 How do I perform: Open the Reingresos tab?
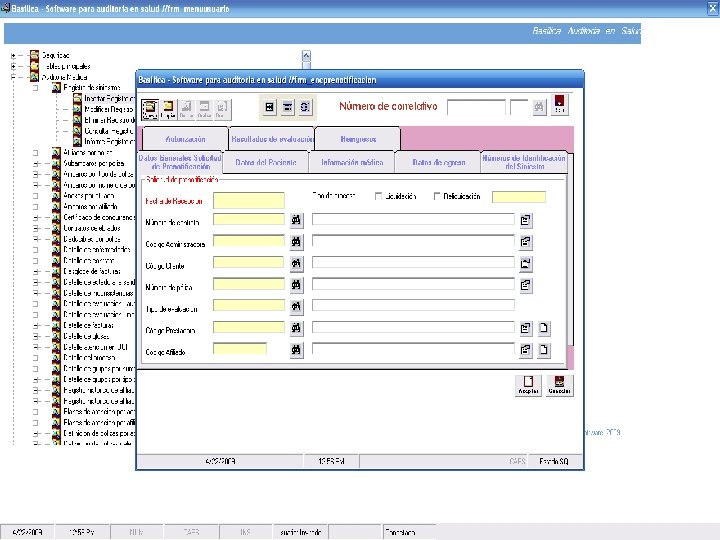coord(358,139)
